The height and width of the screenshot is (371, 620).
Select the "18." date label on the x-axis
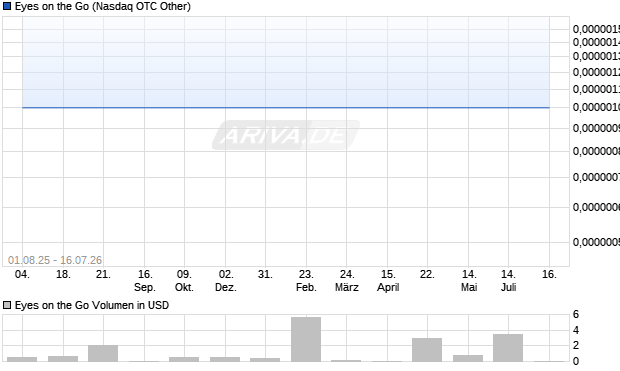point(63,274)
